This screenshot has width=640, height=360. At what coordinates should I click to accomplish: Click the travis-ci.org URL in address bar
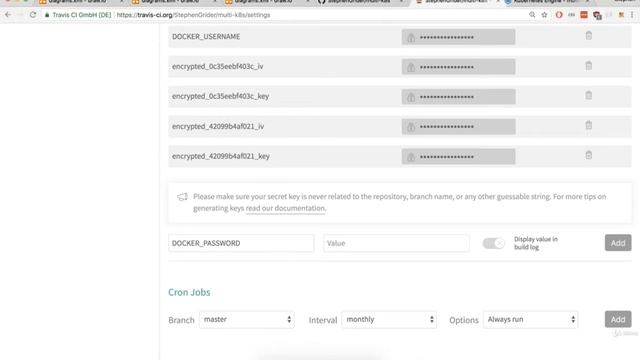click(193, 15)
